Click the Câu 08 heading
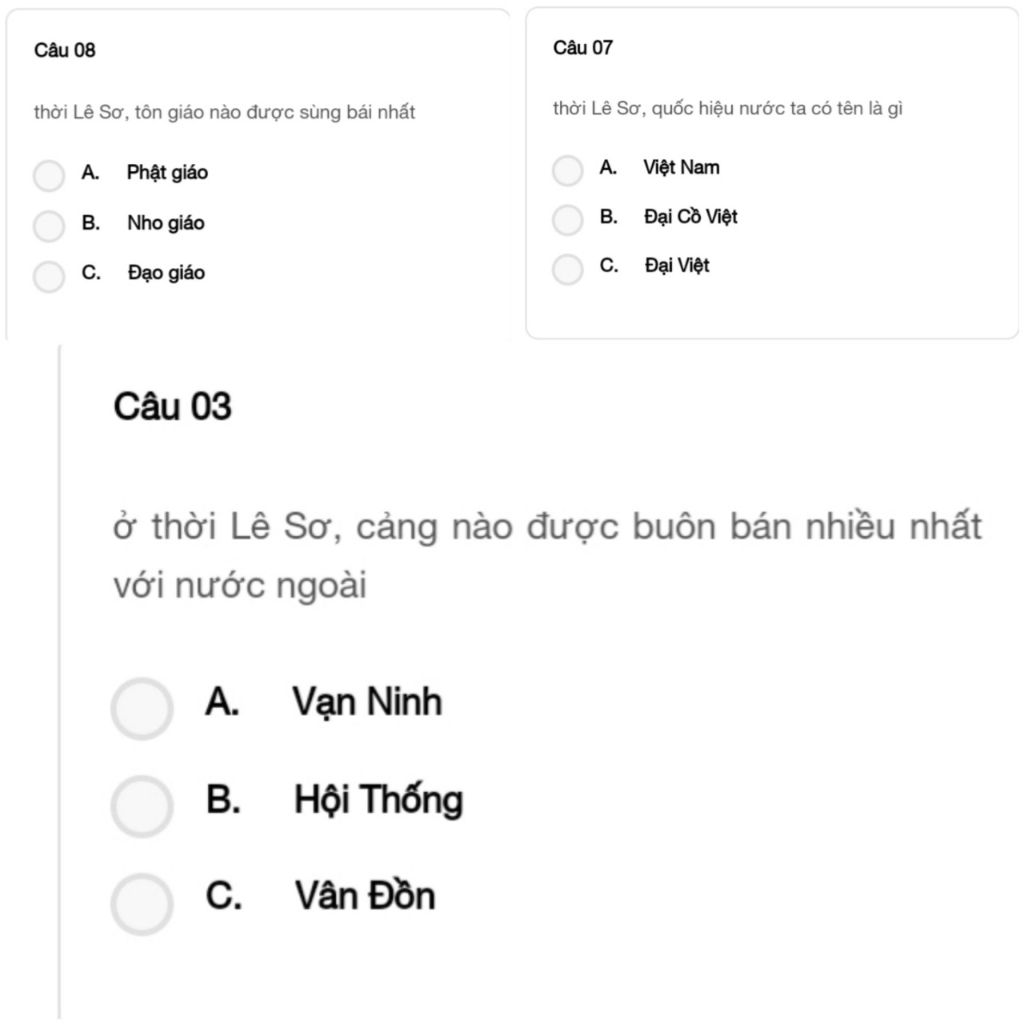Viewport: 1024px width, 1024px height. tap(65, 50)
